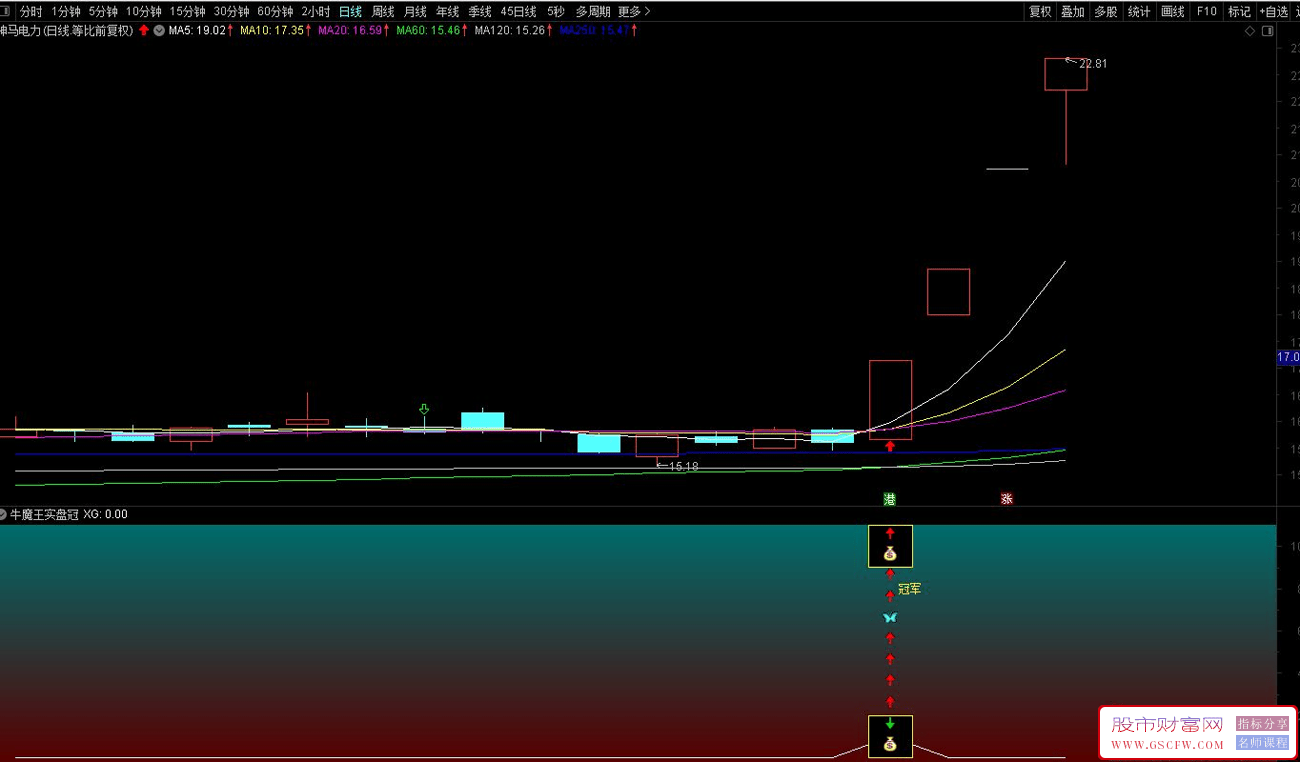This screenshot has height=762, width=1300.
Task: Select the 15分钟 period tab
Action: (188, 12)
